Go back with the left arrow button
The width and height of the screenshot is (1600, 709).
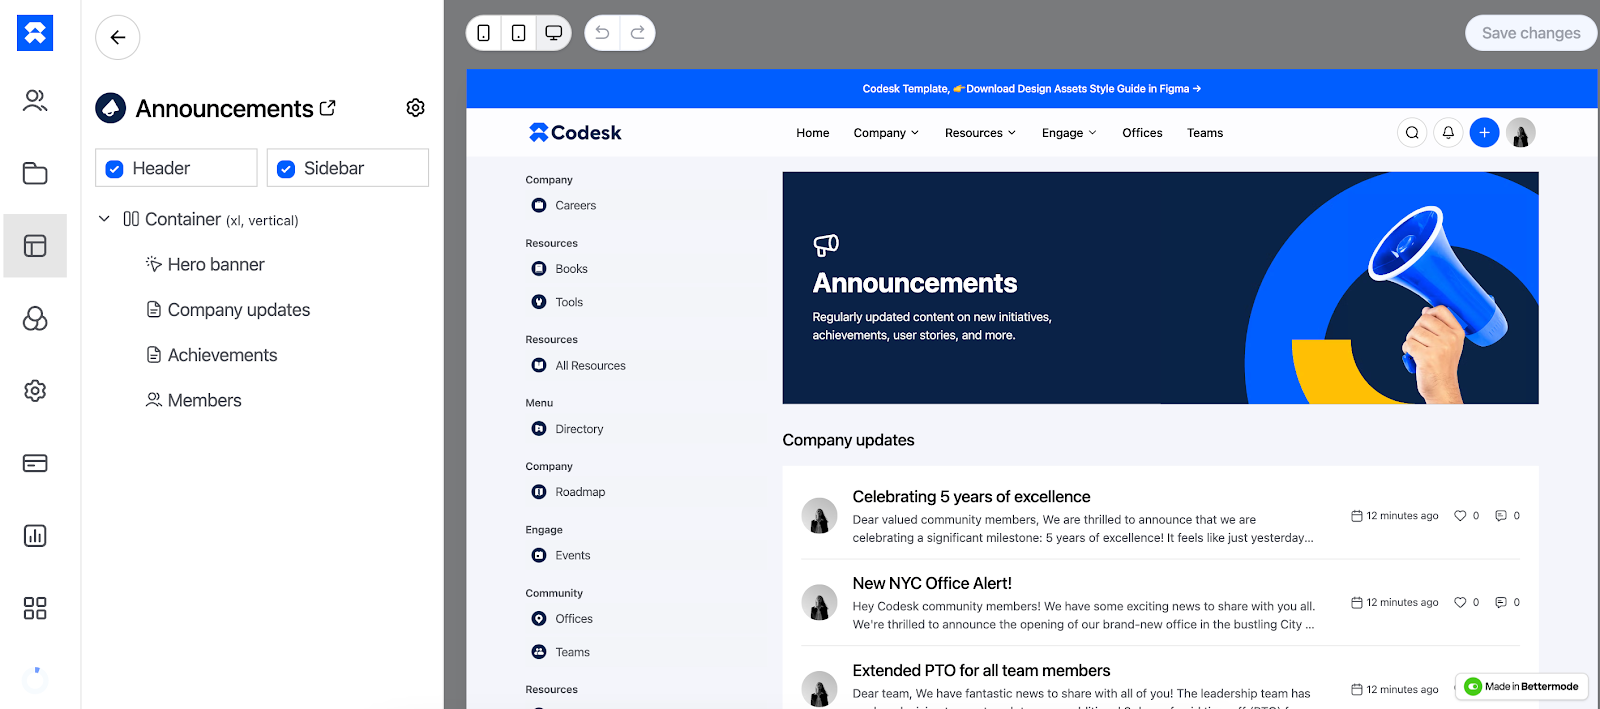118,38
